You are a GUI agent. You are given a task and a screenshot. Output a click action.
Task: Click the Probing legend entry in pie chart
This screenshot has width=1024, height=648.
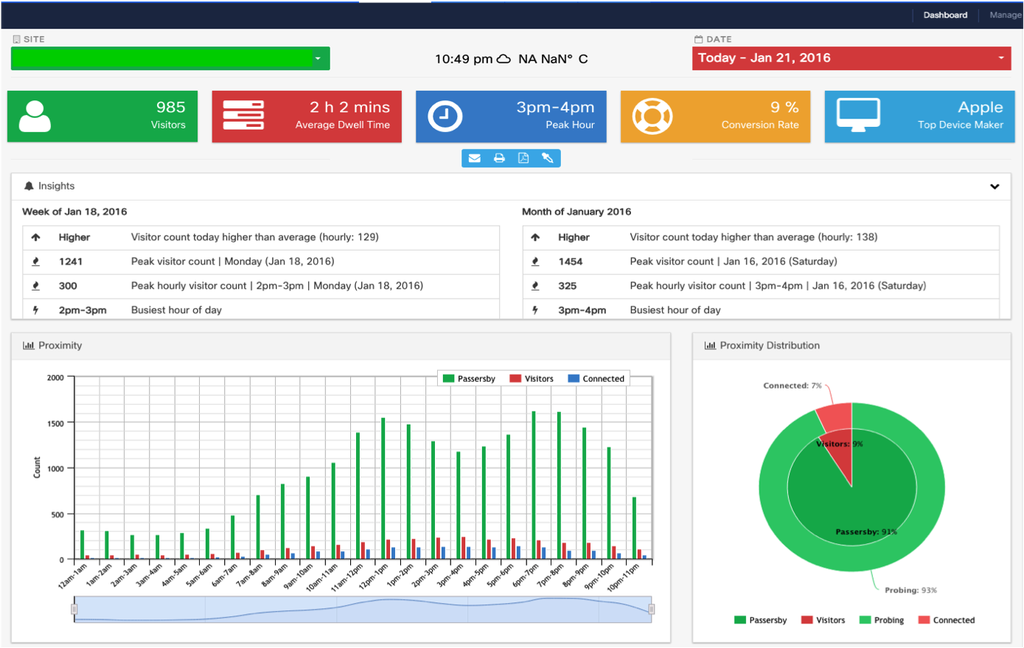tap(882, 620)
